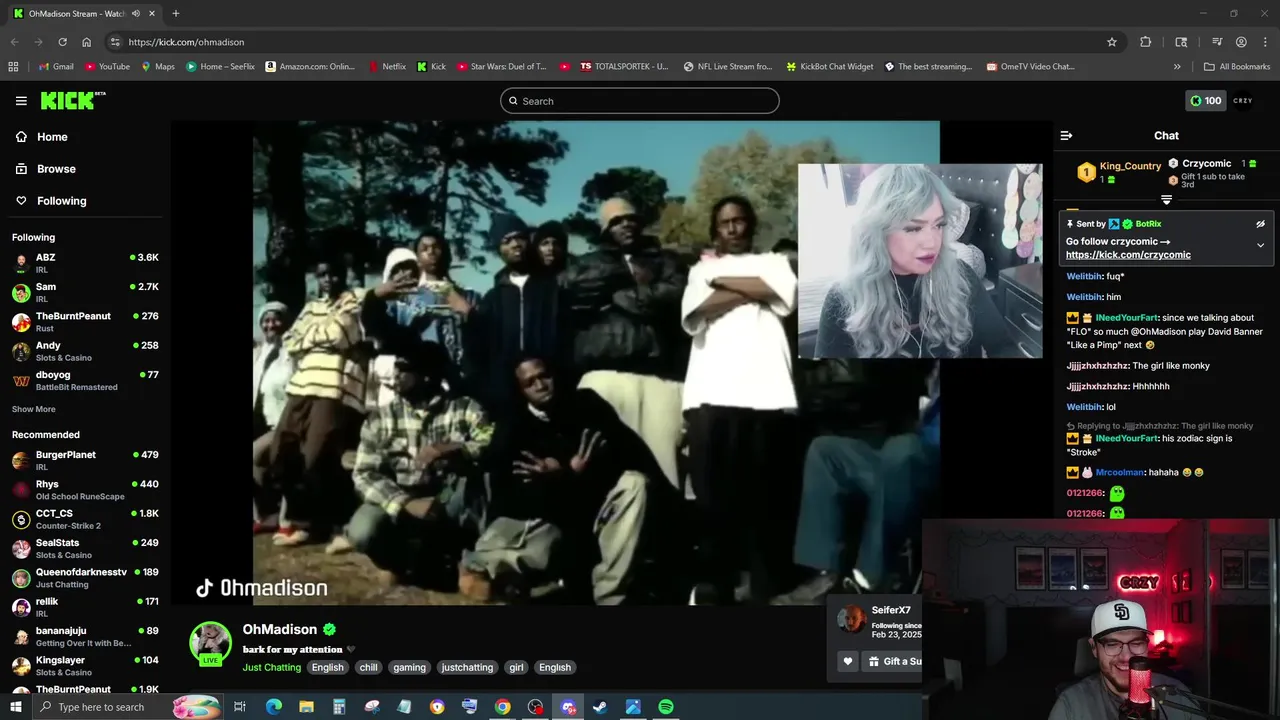Reload the page

pos(62,42)
